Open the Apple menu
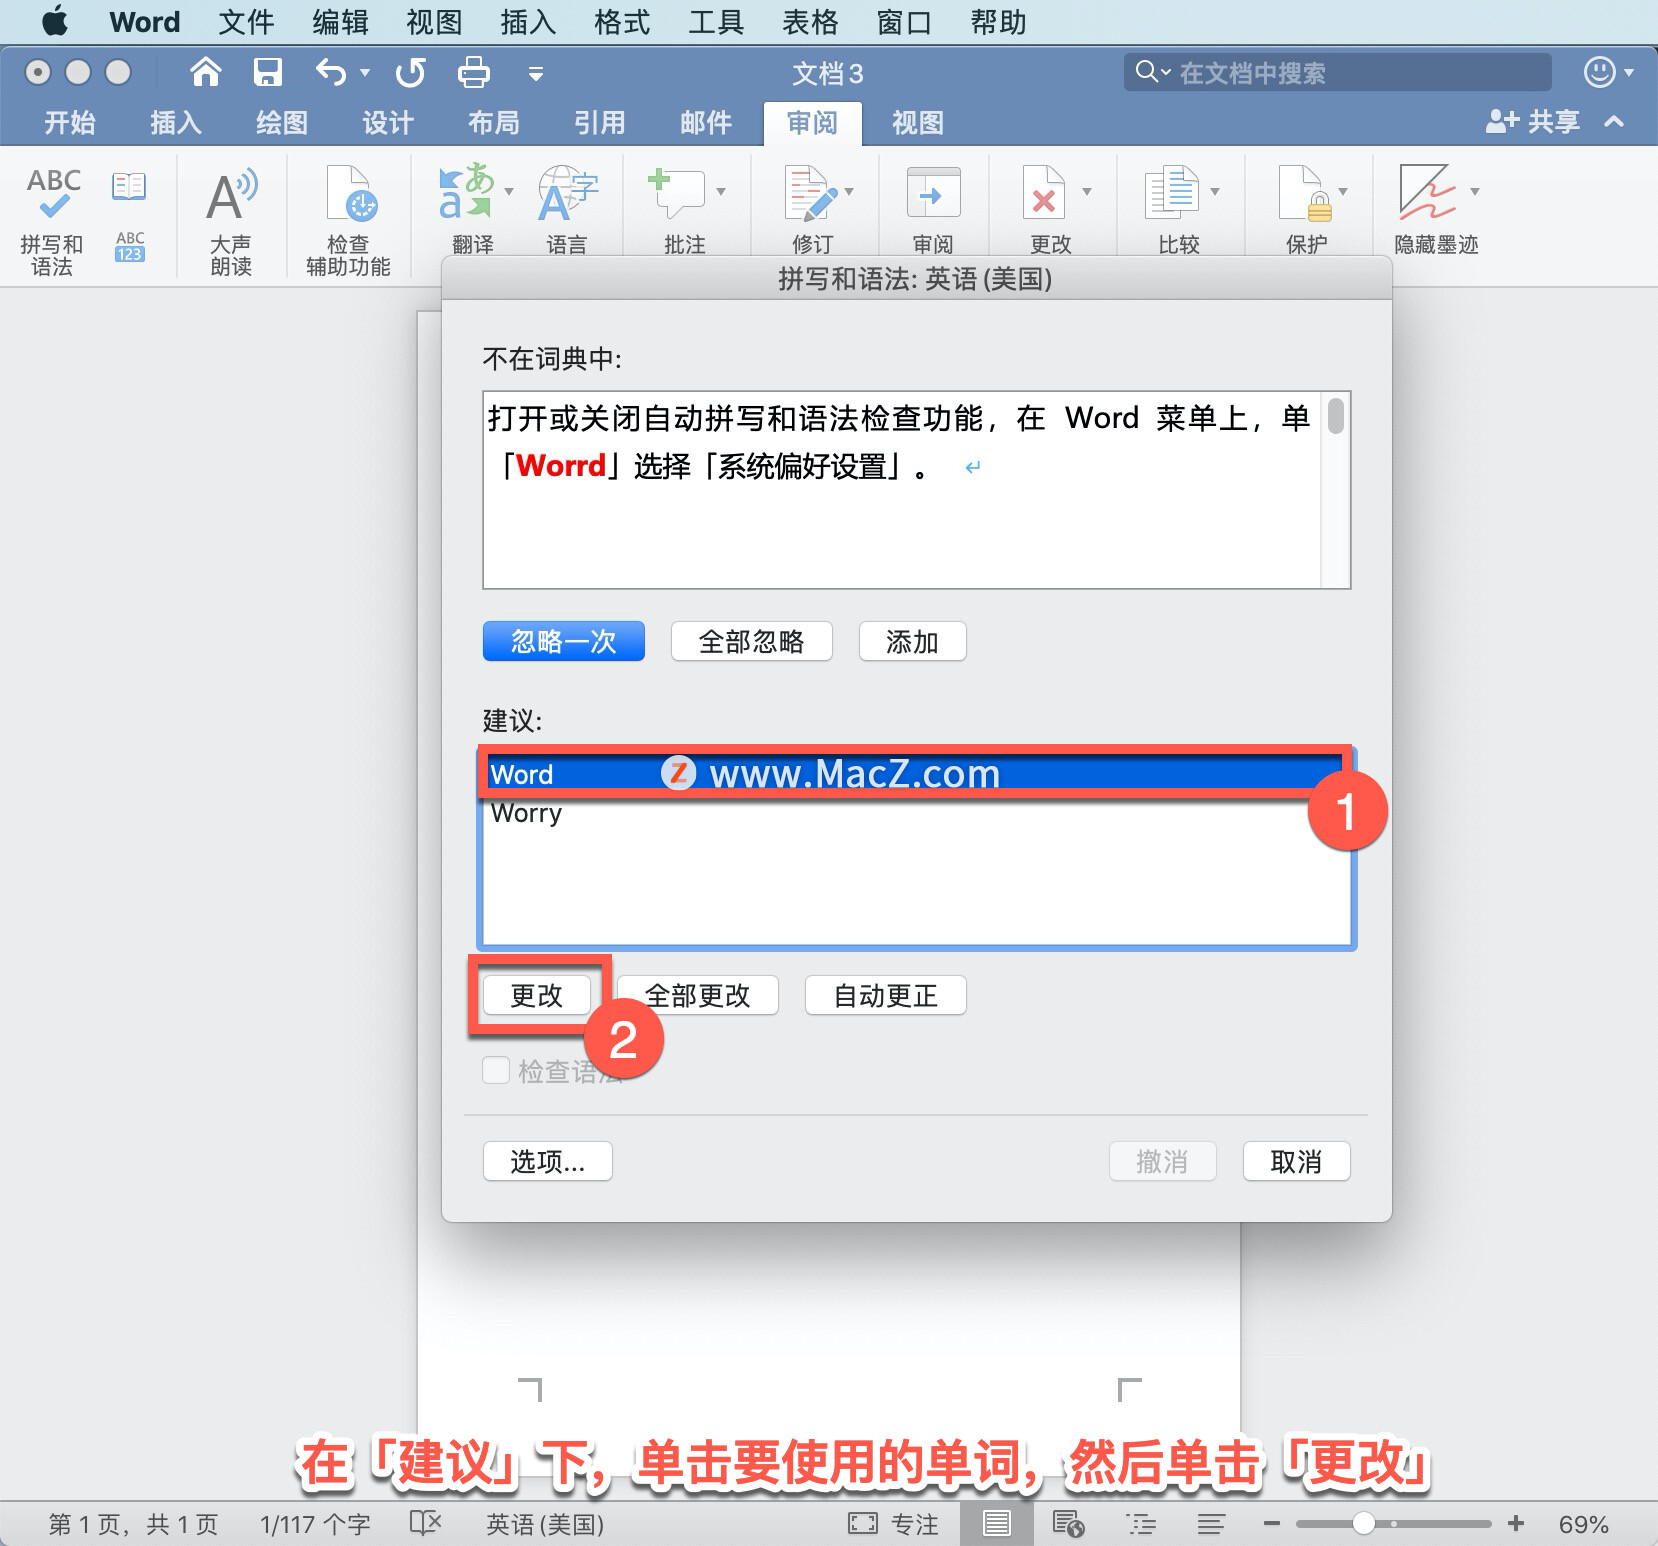Screen dimensions: 1658x1546 coord(55,21)
